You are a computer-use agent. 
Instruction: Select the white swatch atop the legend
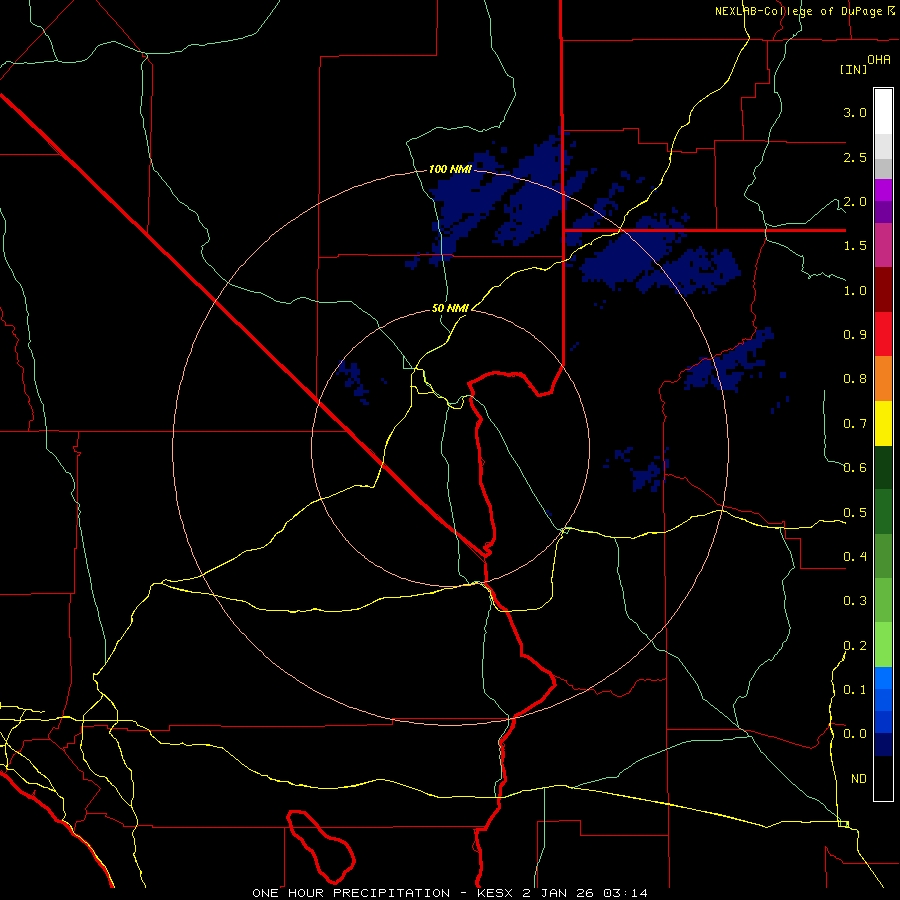click(883, 112)
